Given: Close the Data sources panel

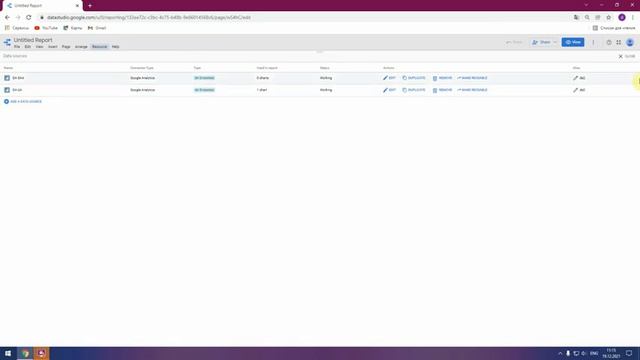Looking at the screenshot, I should coord(627,56).
